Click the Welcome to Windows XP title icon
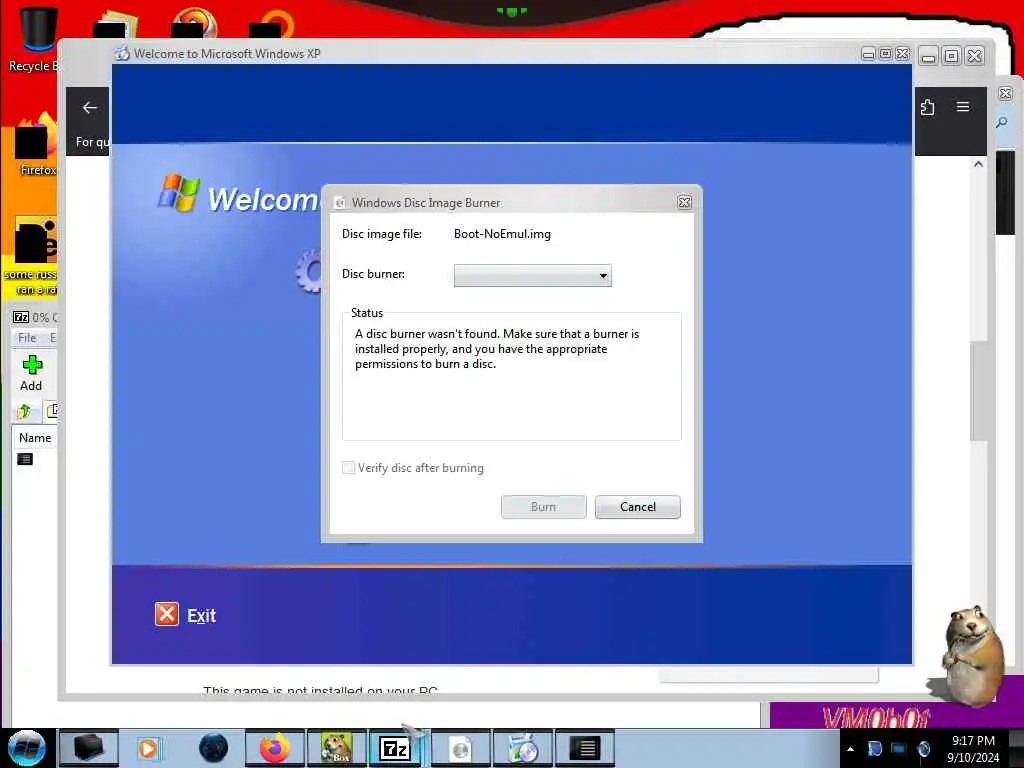This screenshot has height=768, width=1024. [122, 54]
